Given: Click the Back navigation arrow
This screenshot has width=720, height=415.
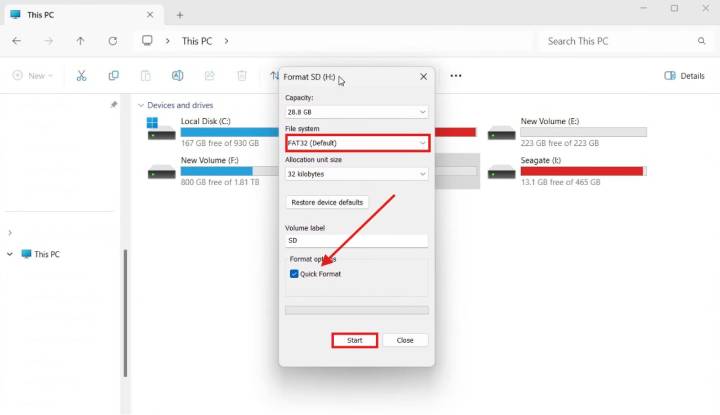Looking at the screenshot, I should pyautogui.click(x=17, y=41).
